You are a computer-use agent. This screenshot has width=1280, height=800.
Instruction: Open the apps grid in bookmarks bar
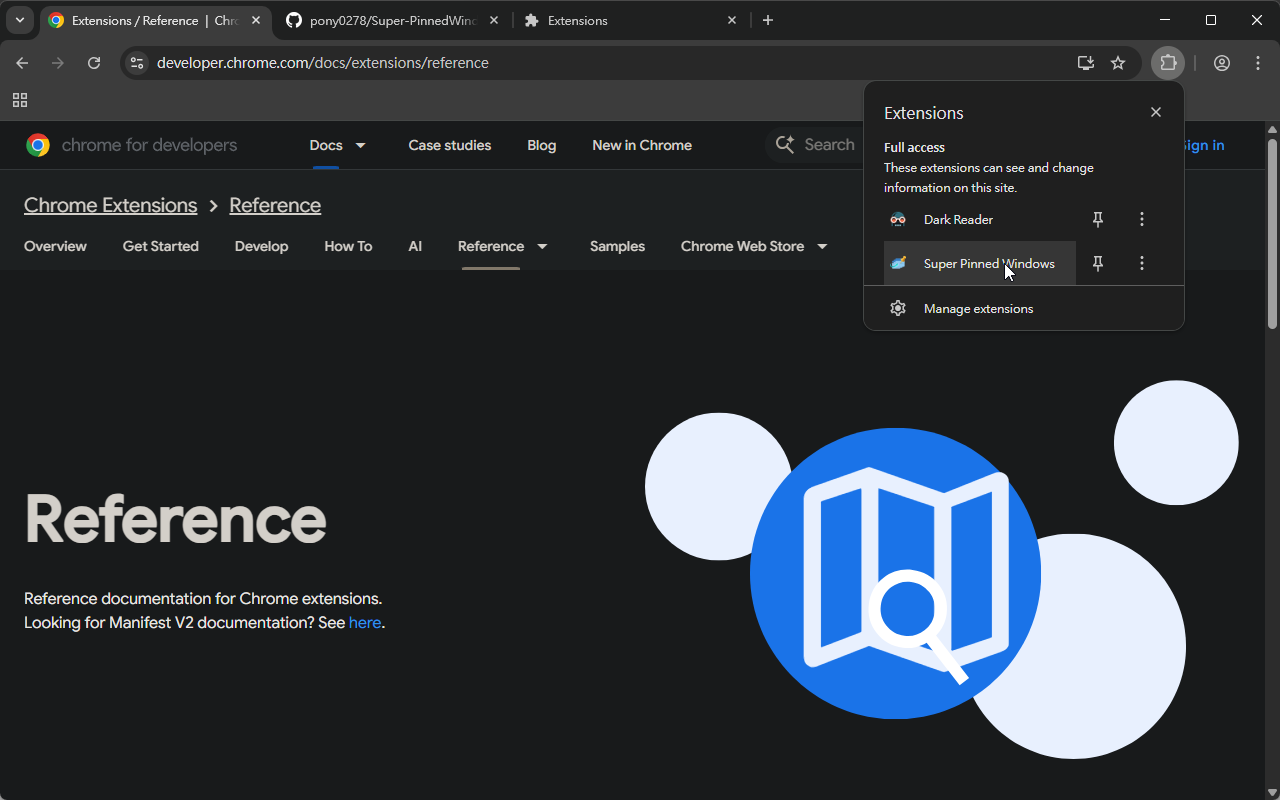(x=20, y=100)
